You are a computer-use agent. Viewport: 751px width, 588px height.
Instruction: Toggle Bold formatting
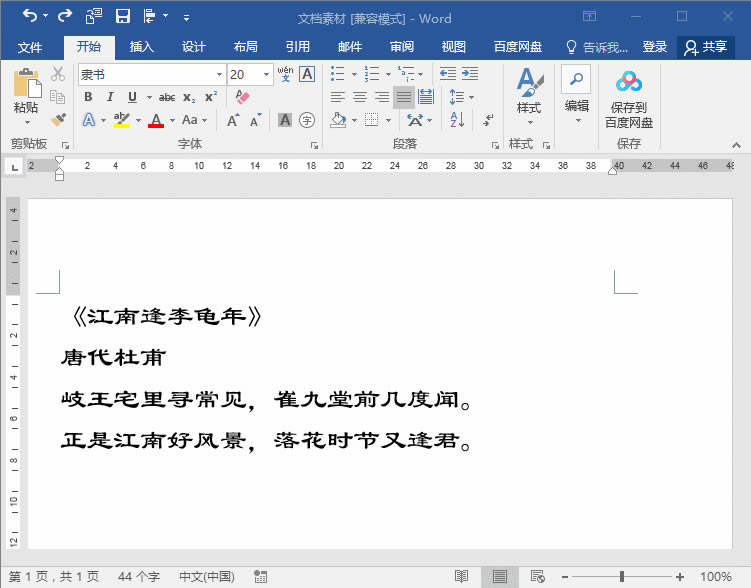tap(88, 97)
